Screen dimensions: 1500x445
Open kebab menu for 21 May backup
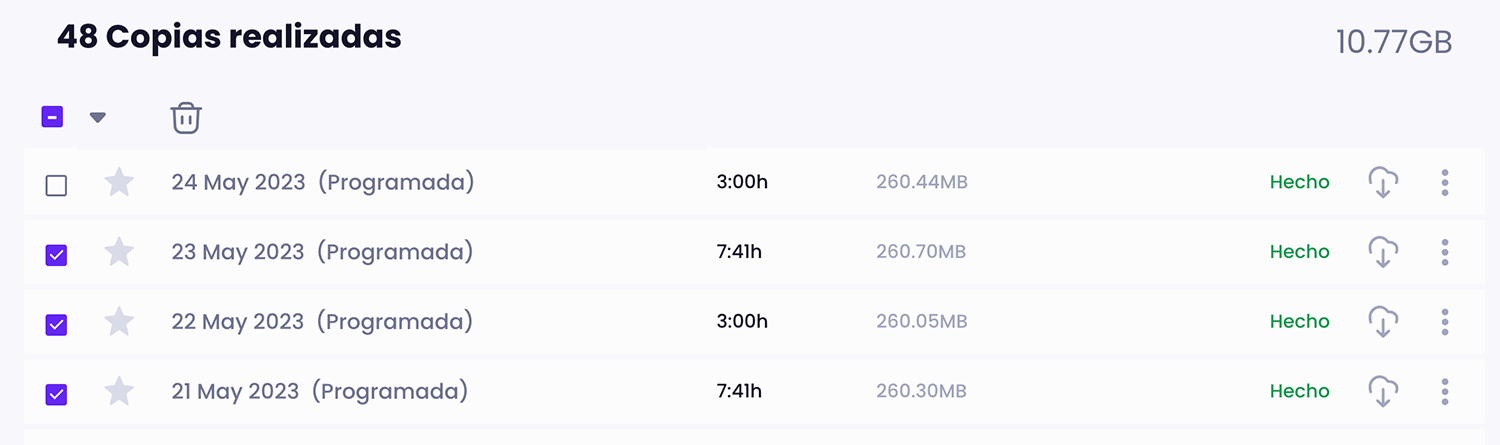pos(1445,391)
